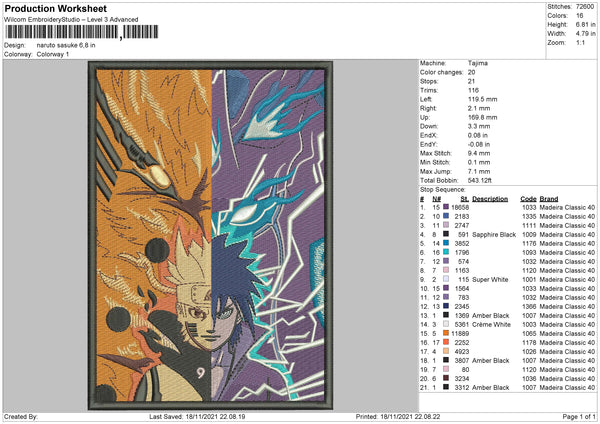
Task: Select code 1366 beside 2345 stitches
Action: point(529,307)
